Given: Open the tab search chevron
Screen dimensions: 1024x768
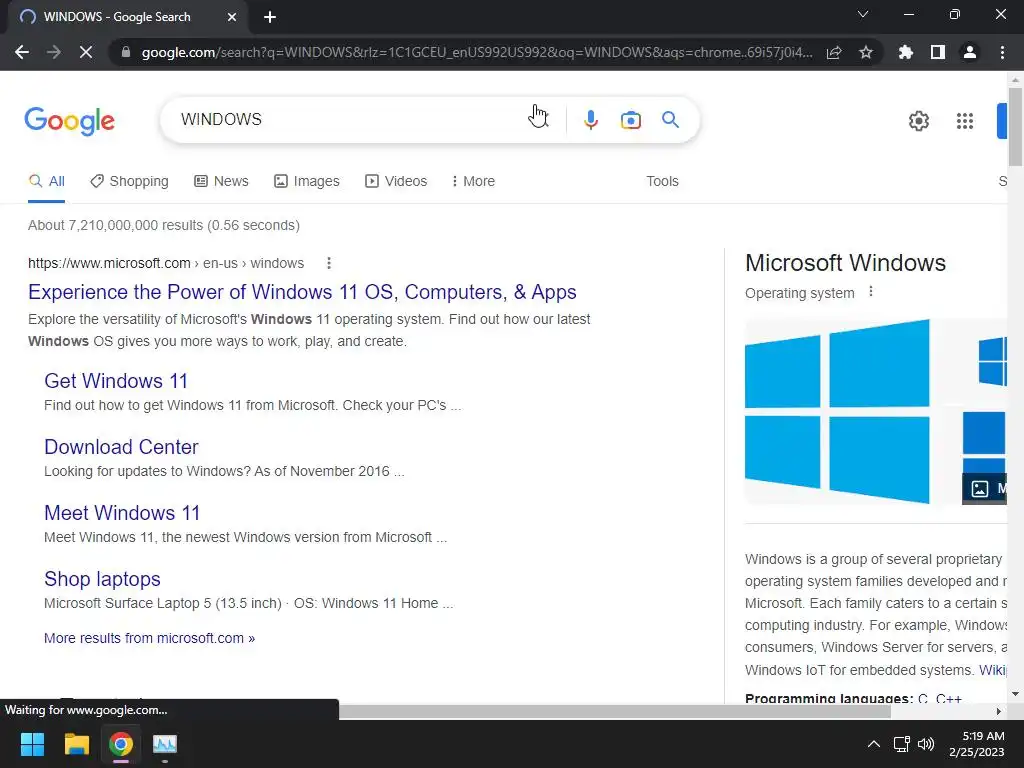Looking at the screenshot, I should click(x=863, y=14).
